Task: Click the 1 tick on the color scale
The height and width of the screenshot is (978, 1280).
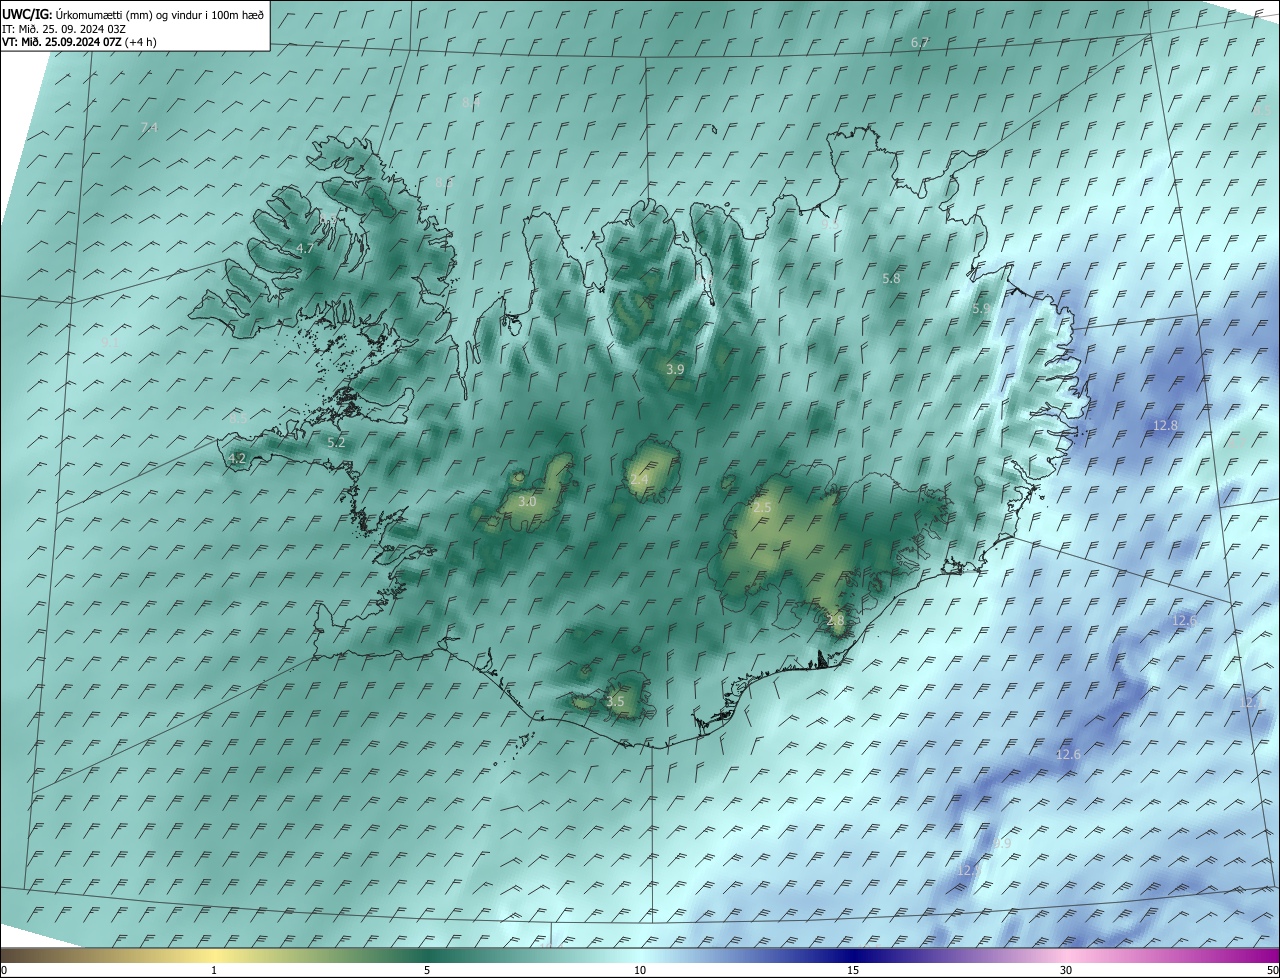Action: point(214,970)
